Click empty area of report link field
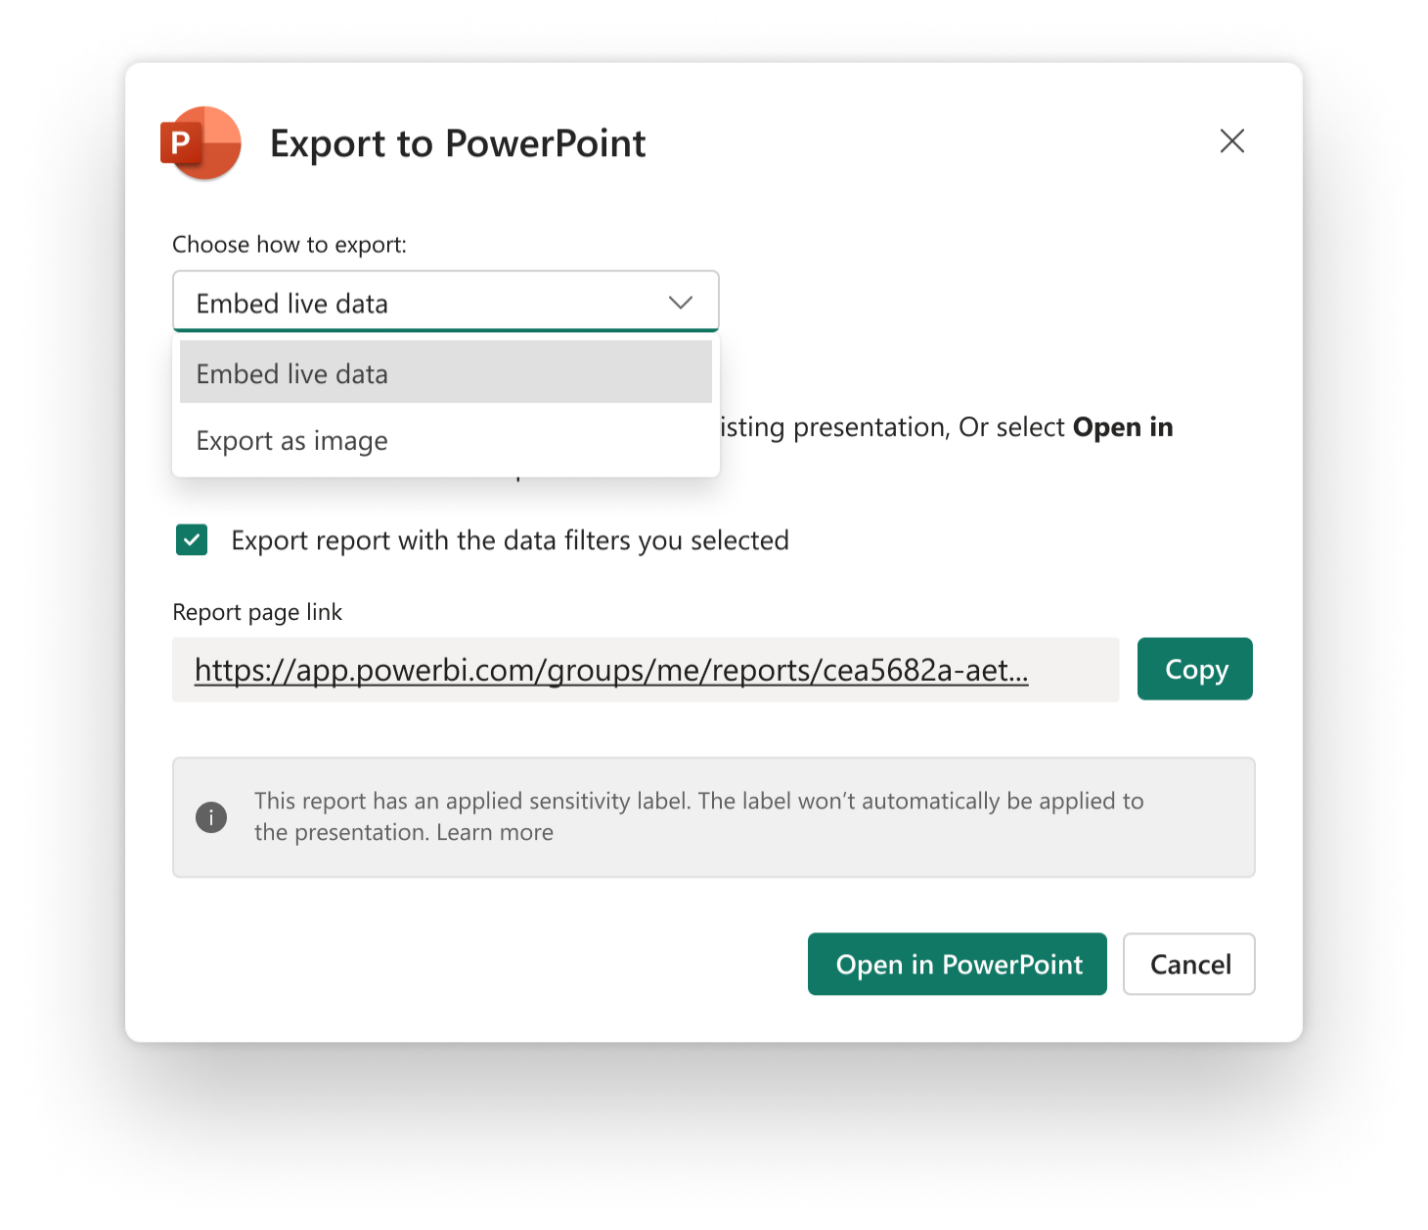 1075,670
